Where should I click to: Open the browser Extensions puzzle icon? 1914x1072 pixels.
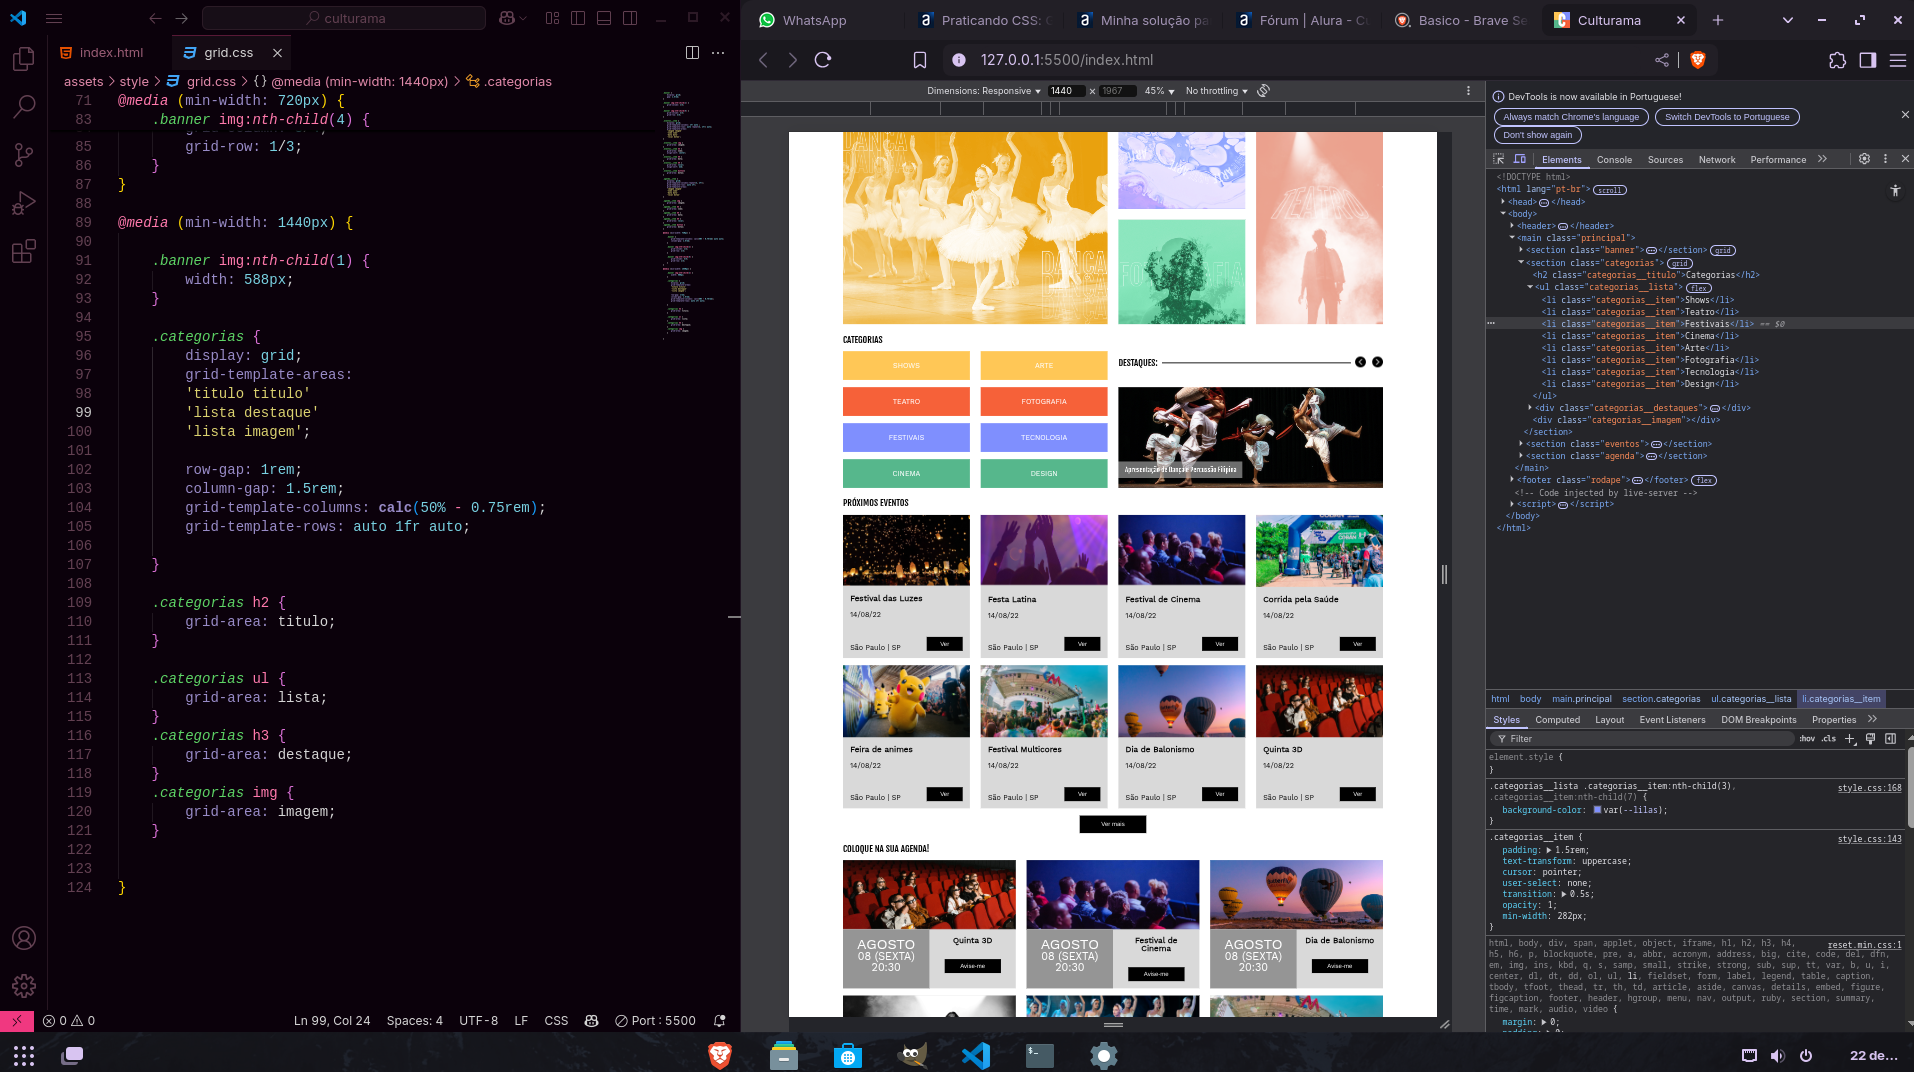click(x=1837, y=60)
